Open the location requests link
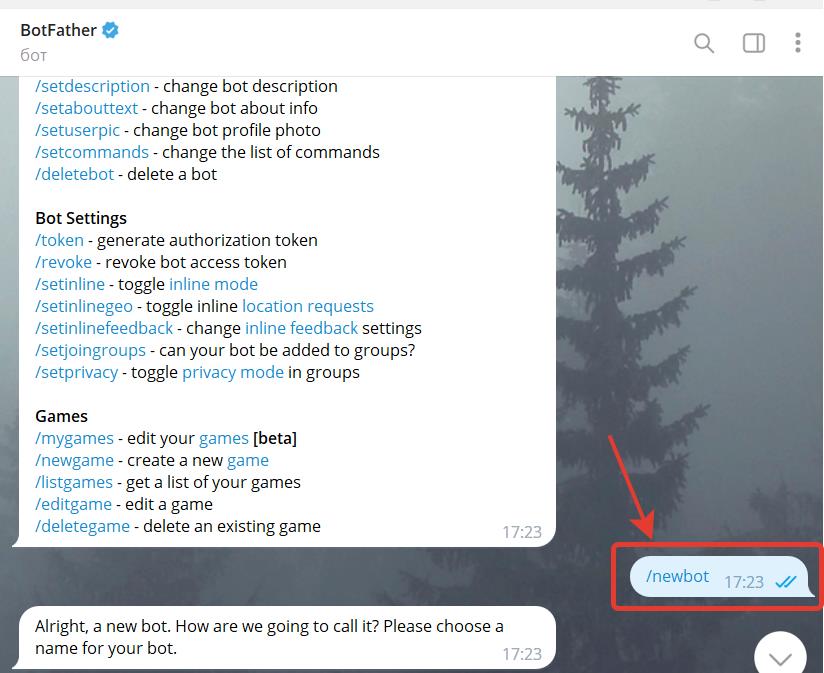The width and height of the screenshot is (824, 673). 307,306
